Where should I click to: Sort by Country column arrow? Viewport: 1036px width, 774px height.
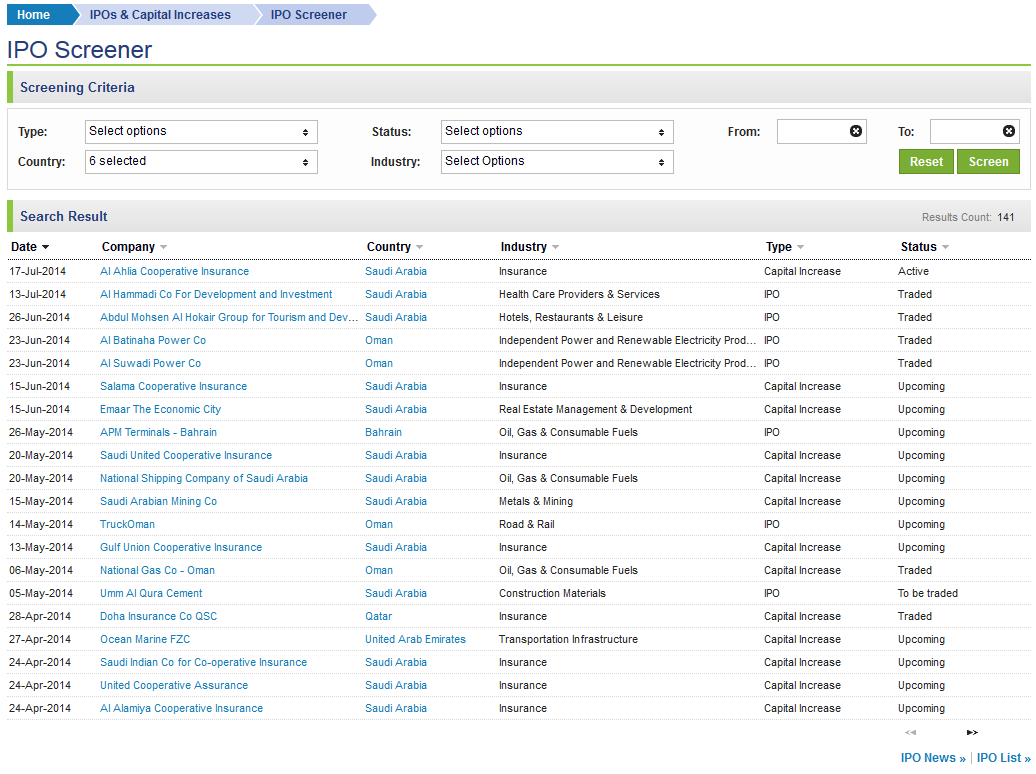pyautogui.click(x=420, y=247)
